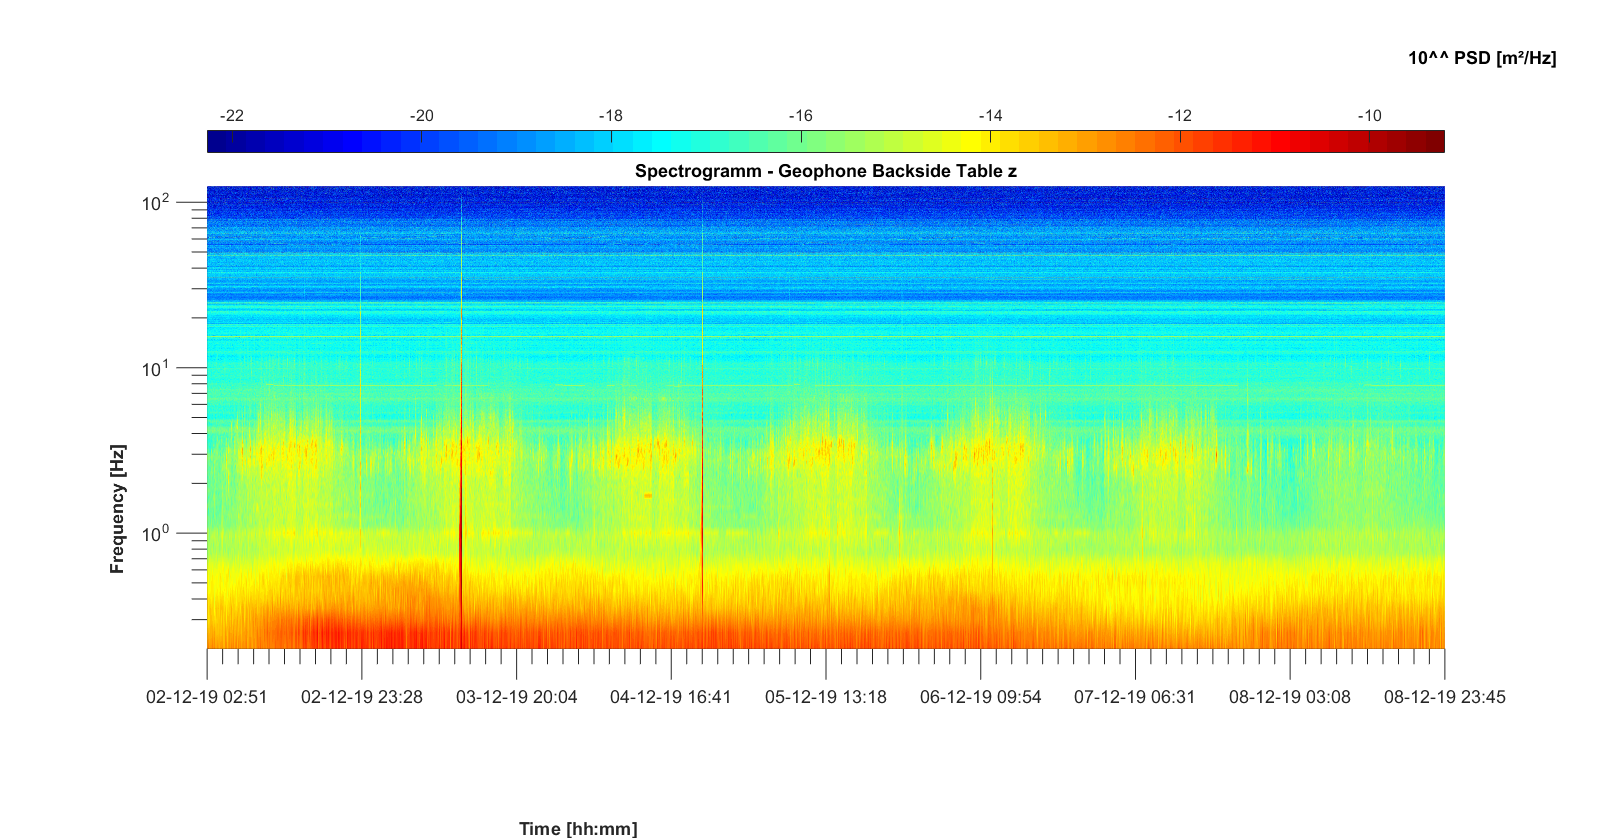Click the spectrogram title 'Geophone Backside Table z'

tap(825, 171)
